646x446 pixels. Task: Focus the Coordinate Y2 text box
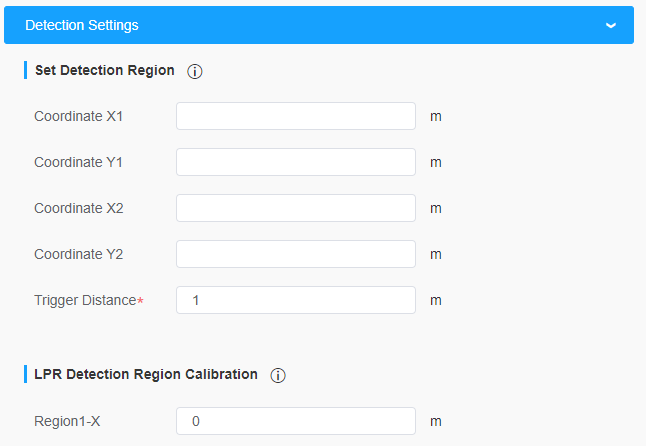pos(296,254)
